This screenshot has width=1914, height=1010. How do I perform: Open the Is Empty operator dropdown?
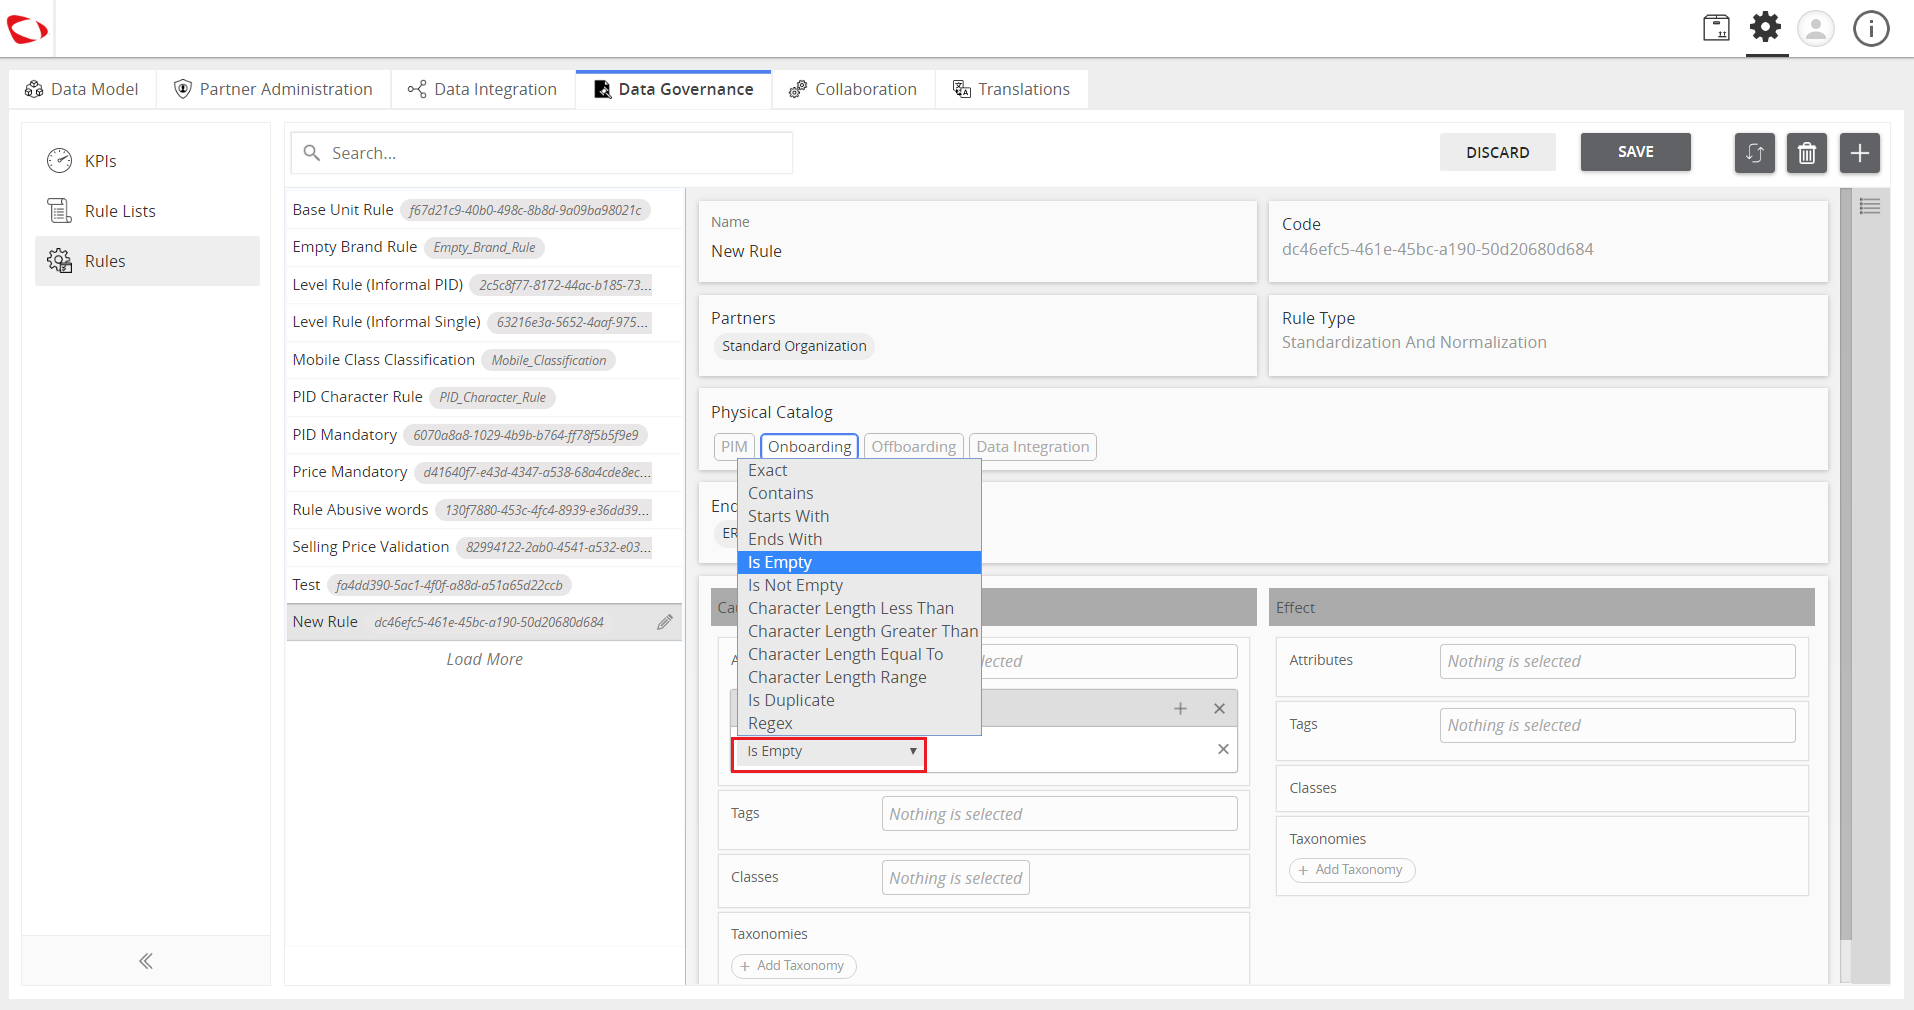coord(829,752)
